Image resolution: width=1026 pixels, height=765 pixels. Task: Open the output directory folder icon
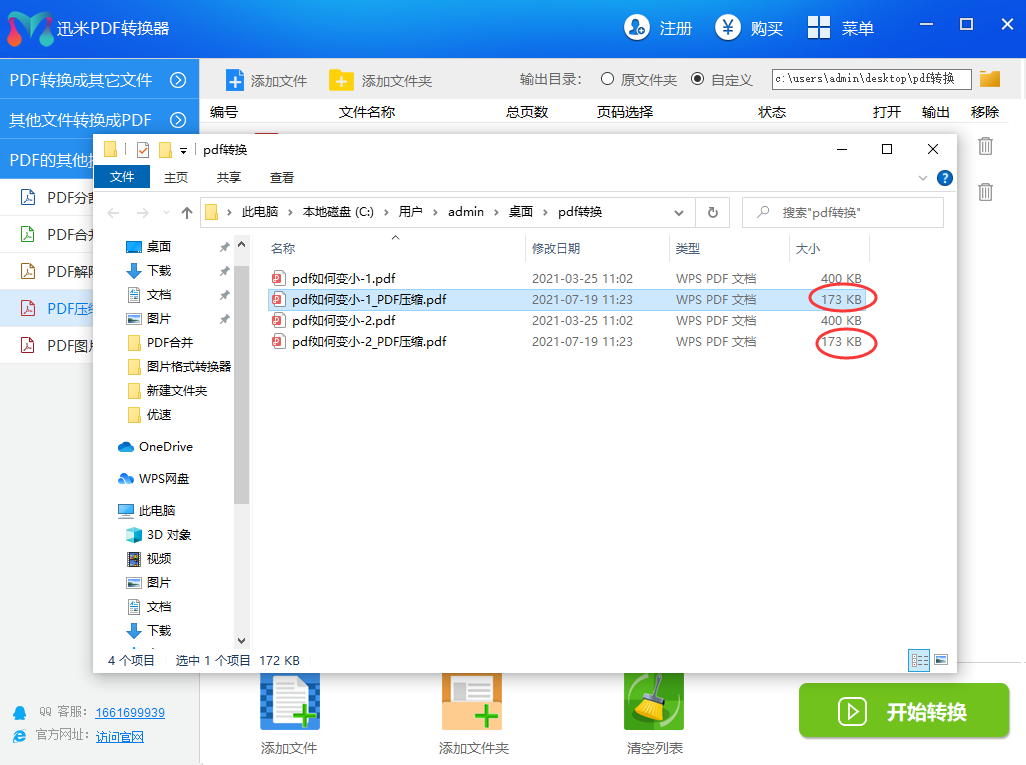[990, 79]
